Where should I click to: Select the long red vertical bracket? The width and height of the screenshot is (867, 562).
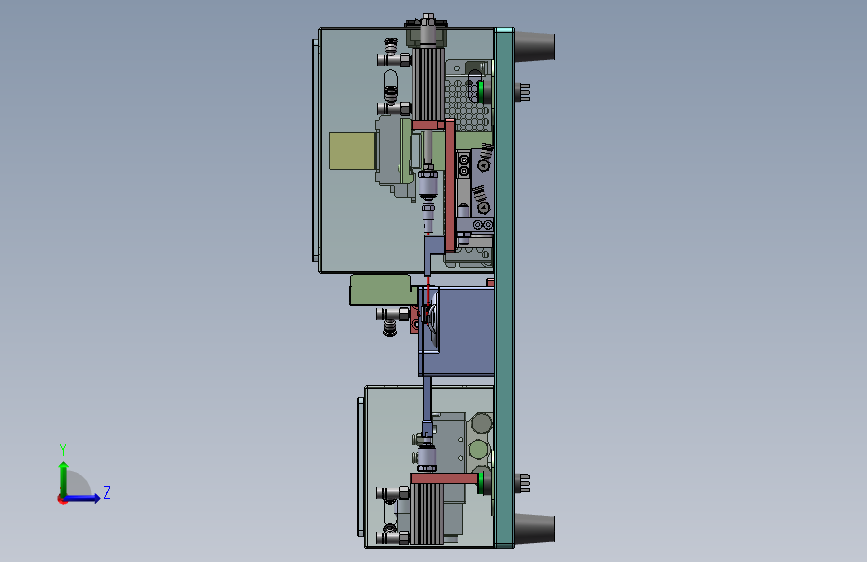[x=450, y=186]
